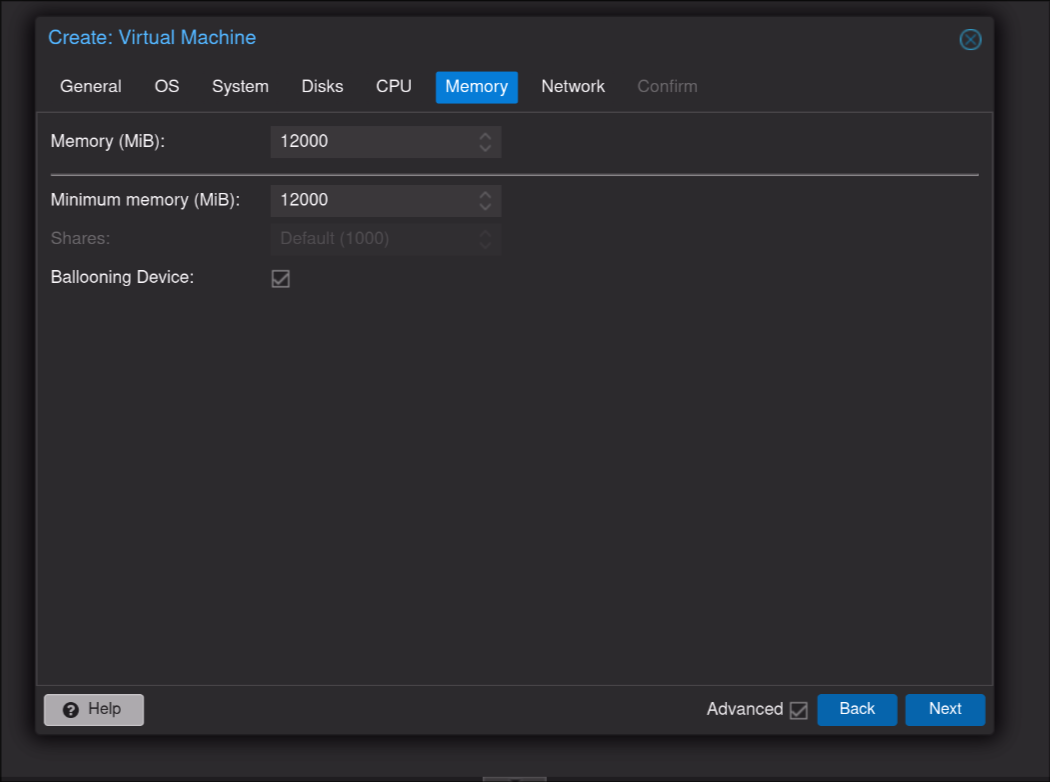1050x782 pixels.
Task: Increase Memory (MiB) with the up arrow
Action: [x=485, y=135]
